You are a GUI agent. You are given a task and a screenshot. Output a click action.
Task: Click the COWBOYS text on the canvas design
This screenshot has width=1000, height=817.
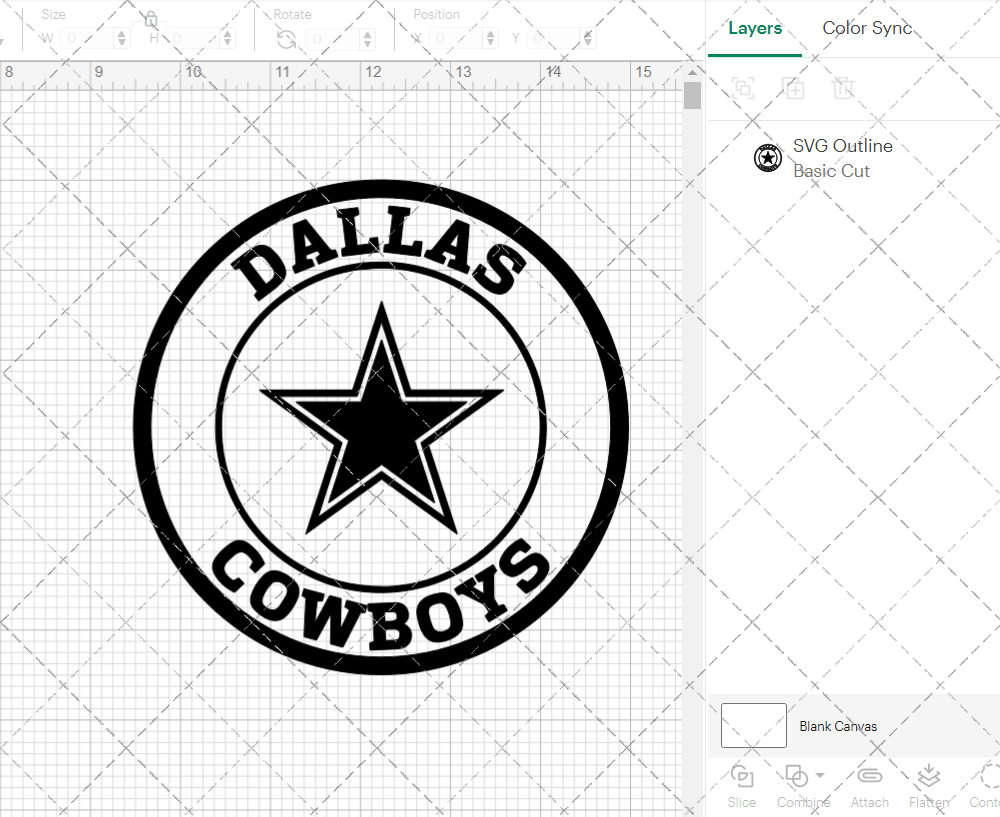[x=381, y=596]
